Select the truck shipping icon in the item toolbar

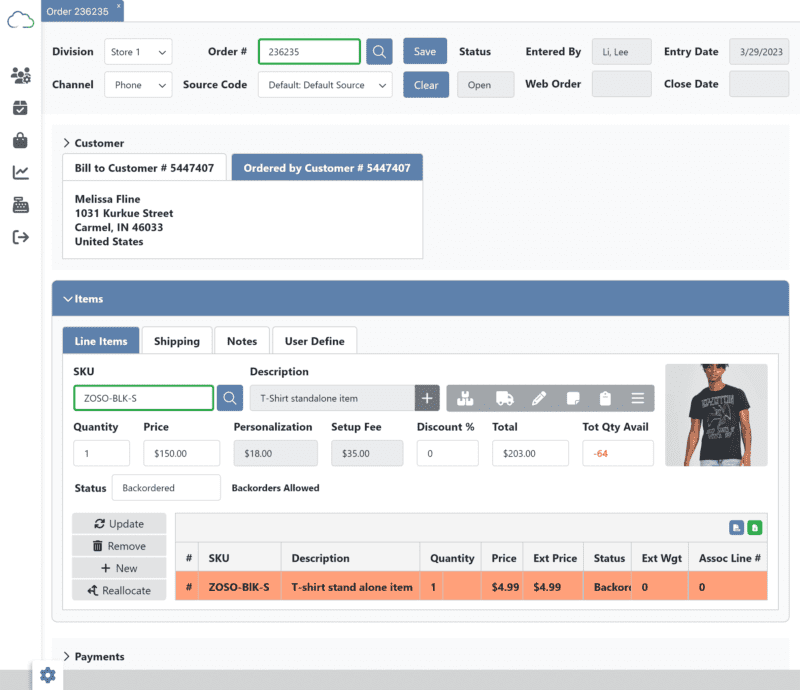click(x=502, y=397)
